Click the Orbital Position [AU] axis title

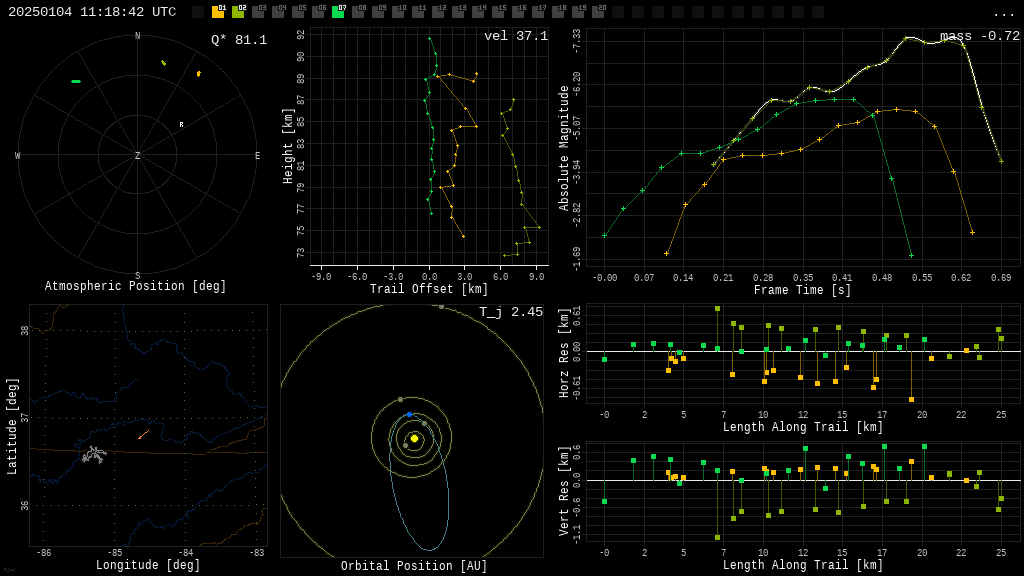tap(414, 566)
